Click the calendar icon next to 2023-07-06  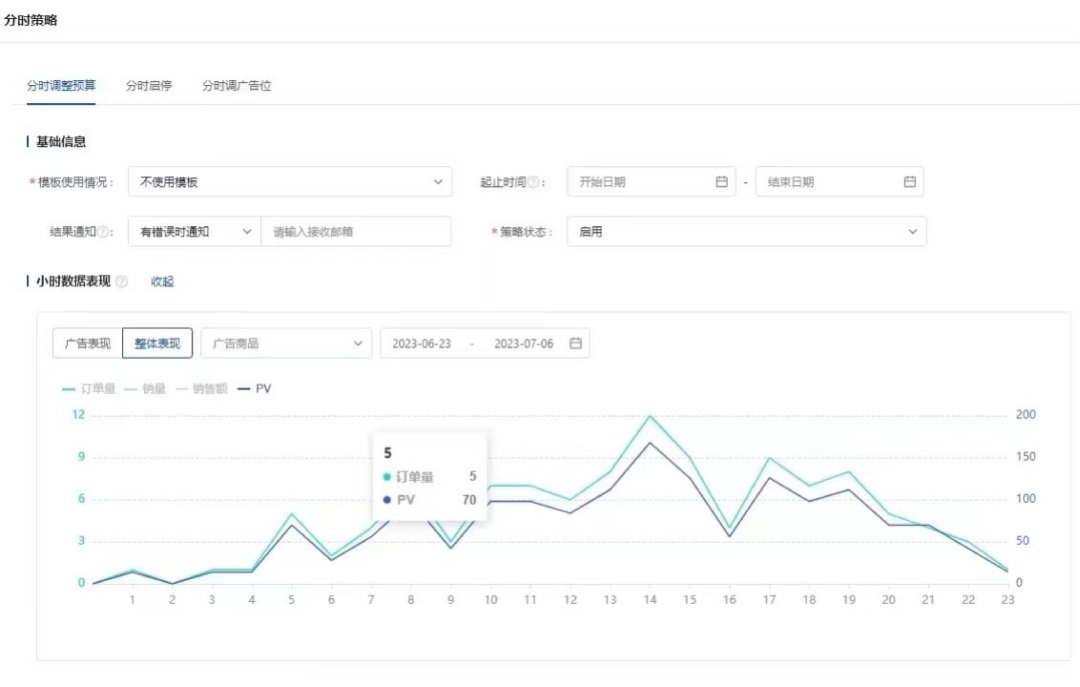point(575,342)
